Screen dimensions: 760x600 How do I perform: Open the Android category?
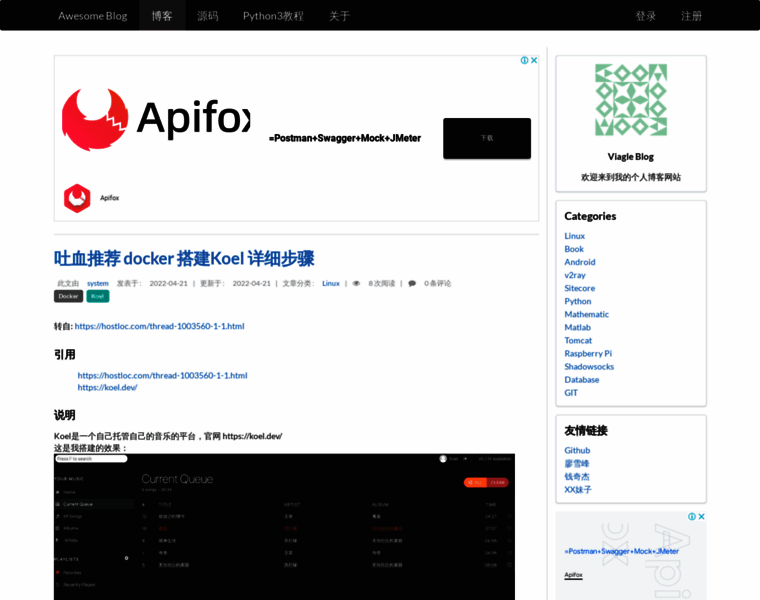[580, 262]
